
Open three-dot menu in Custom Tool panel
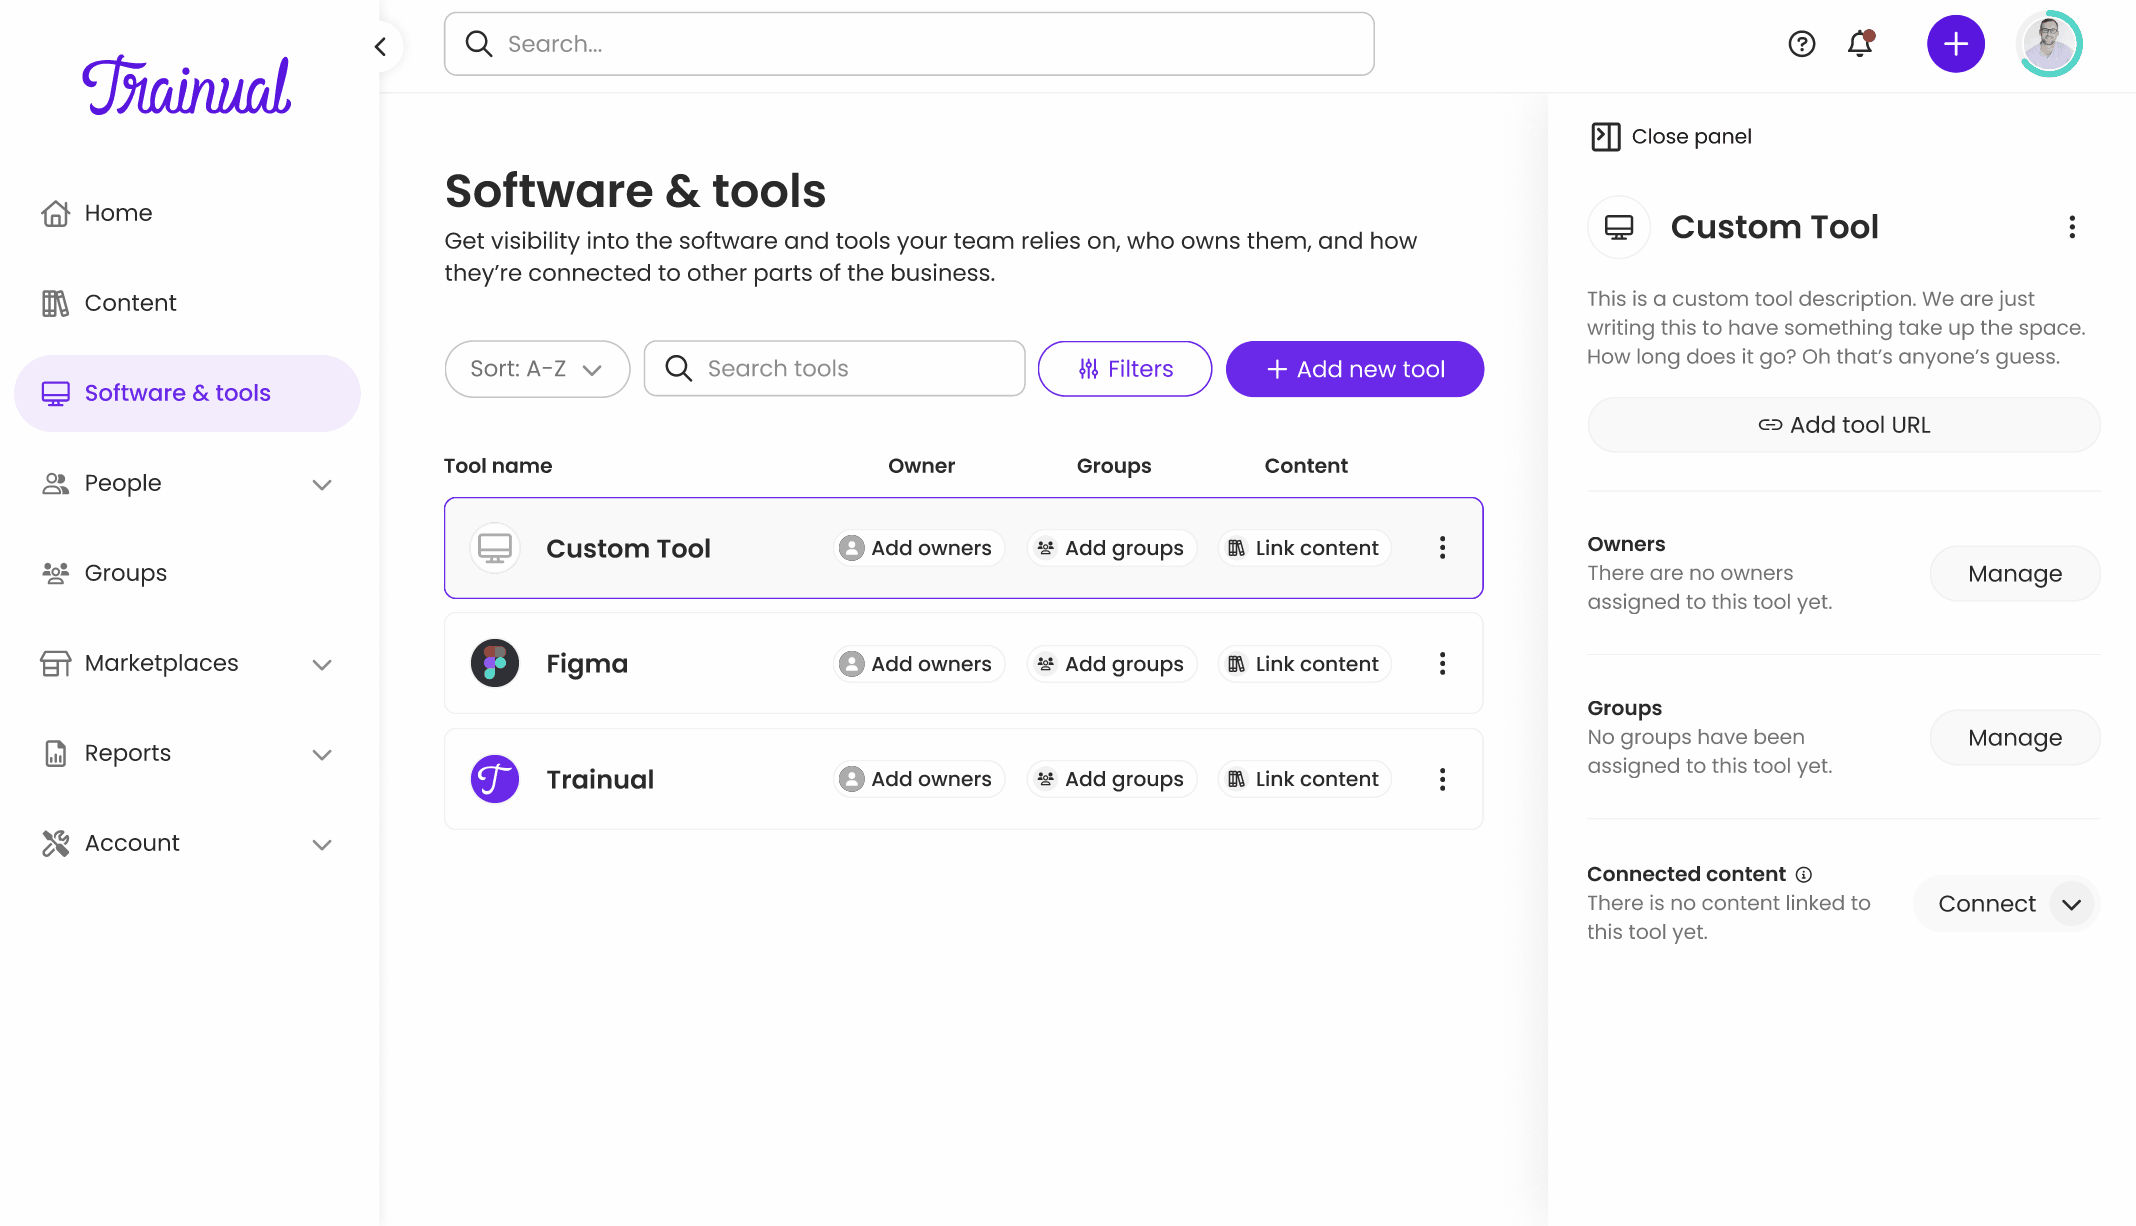coord(2072,227)
